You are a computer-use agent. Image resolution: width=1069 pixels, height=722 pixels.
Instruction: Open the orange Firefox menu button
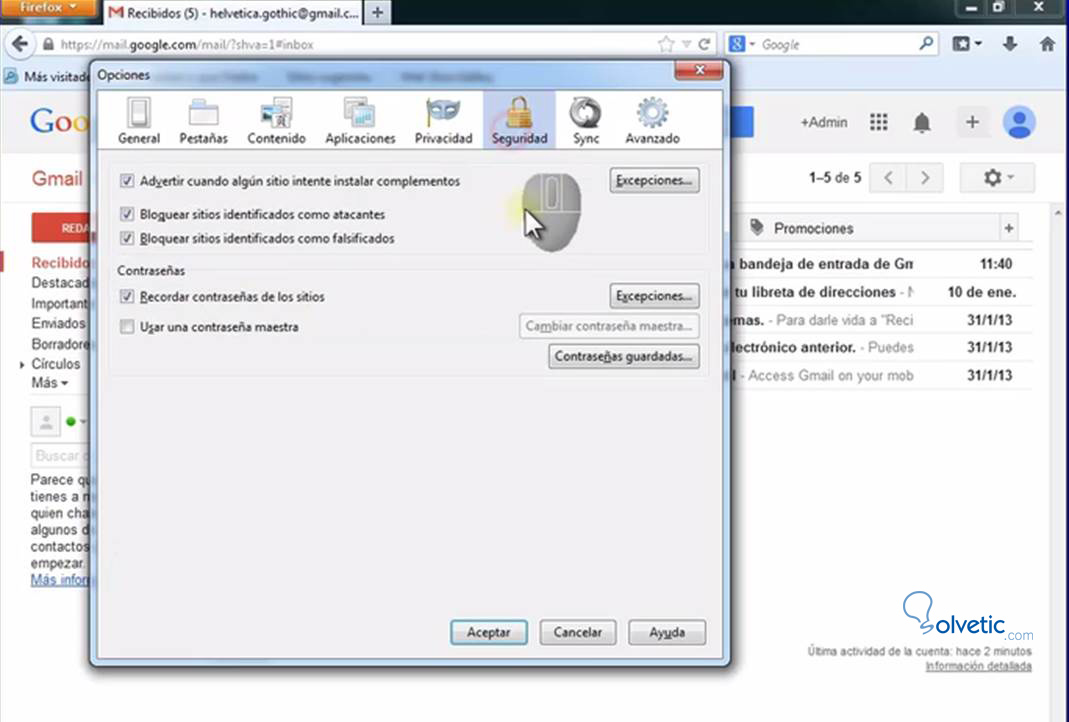tap(48, 8)
